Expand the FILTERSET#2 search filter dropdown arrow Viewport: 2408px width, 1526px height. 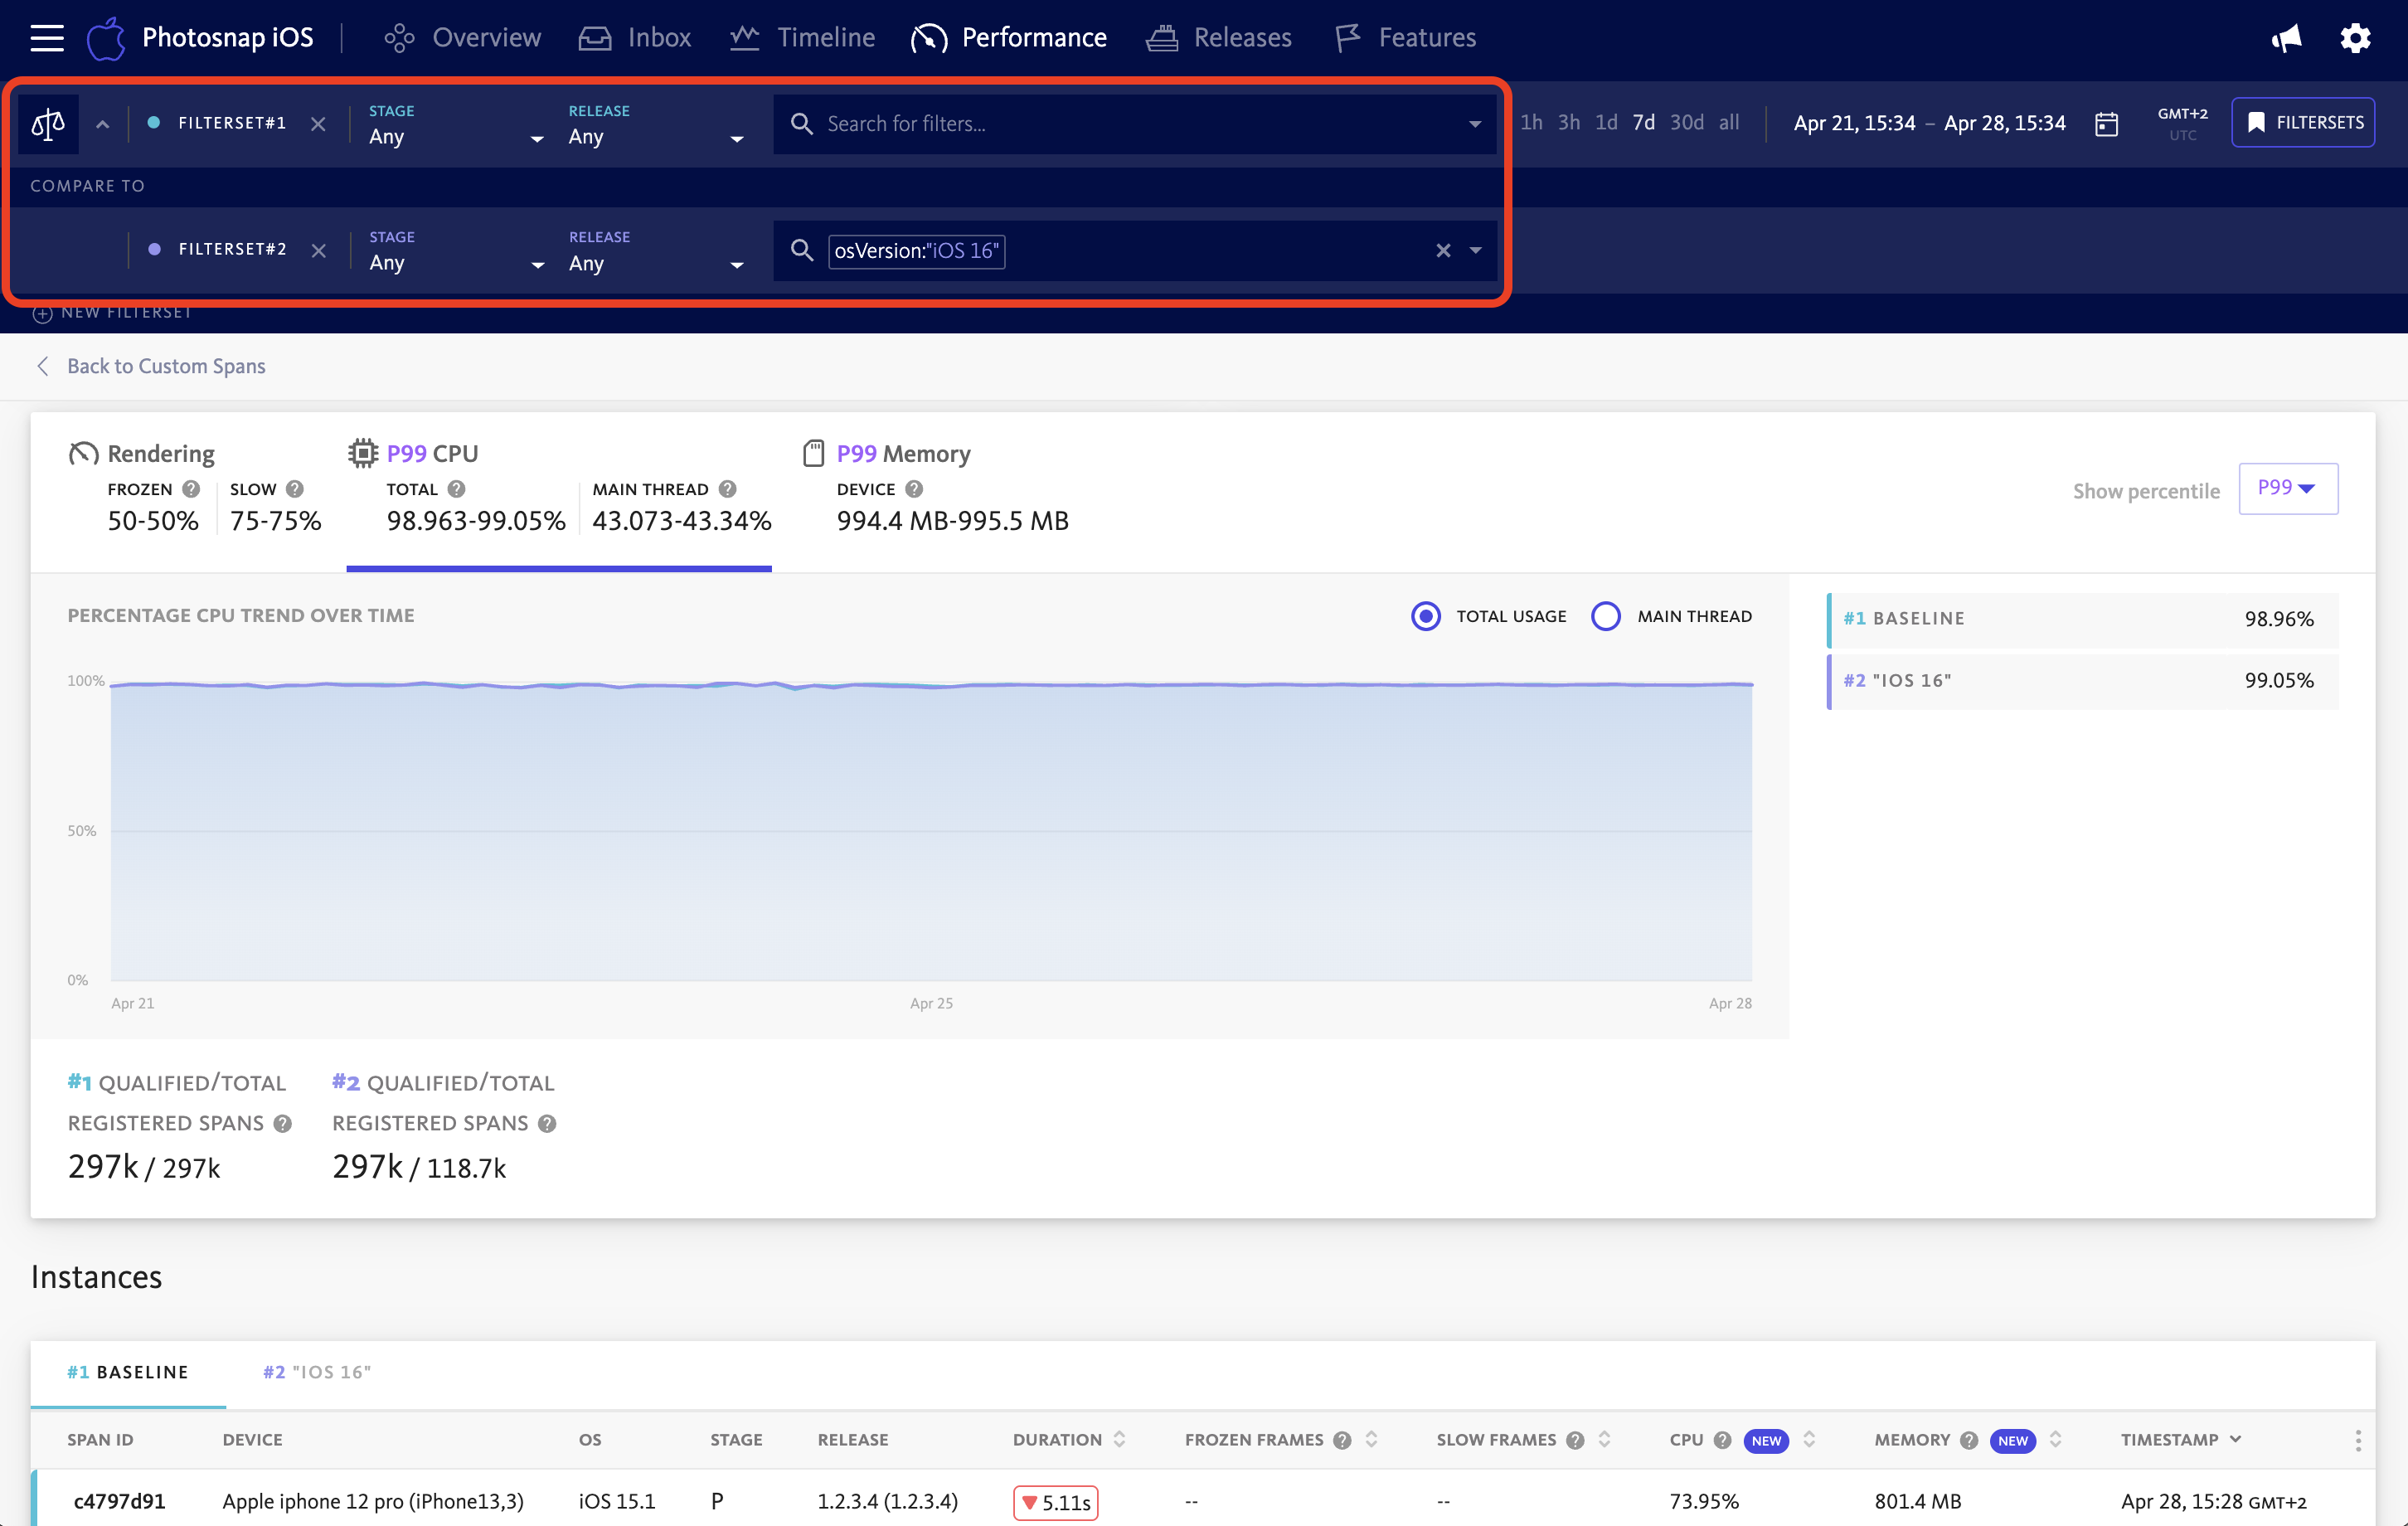point(1475,250)
